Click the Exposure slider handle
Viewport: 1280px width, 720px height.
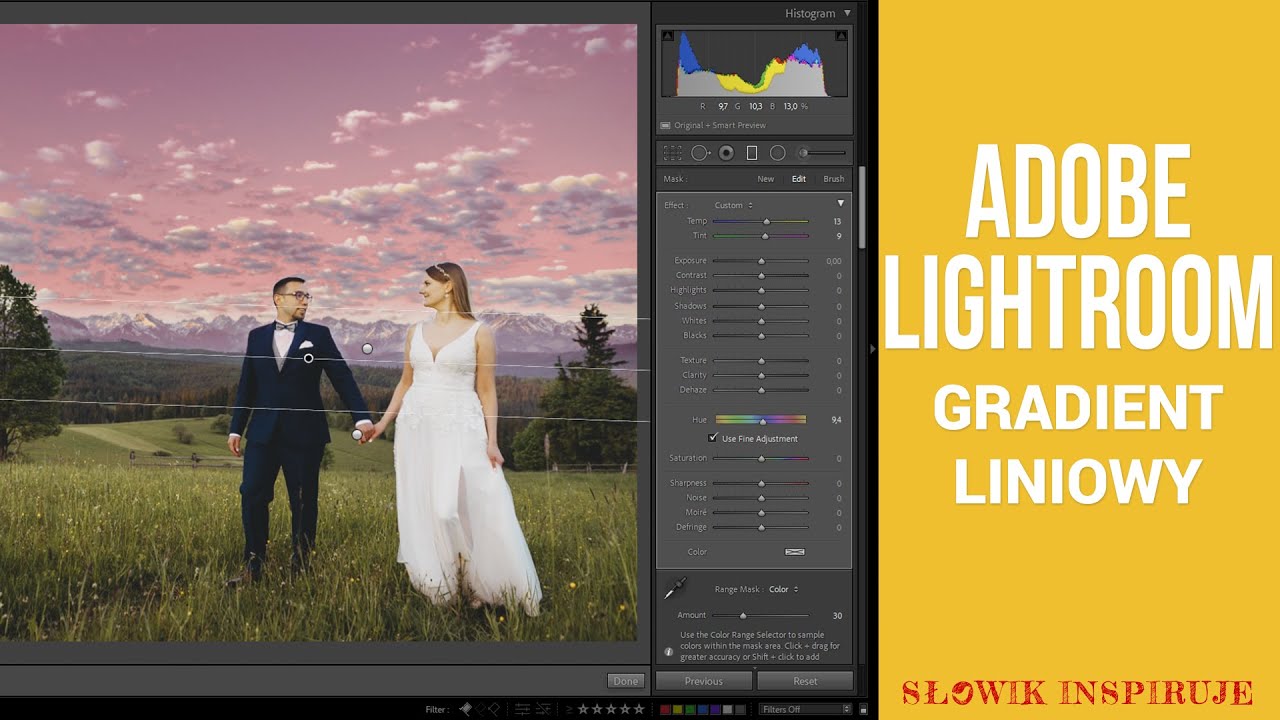[x=761, y=261]
